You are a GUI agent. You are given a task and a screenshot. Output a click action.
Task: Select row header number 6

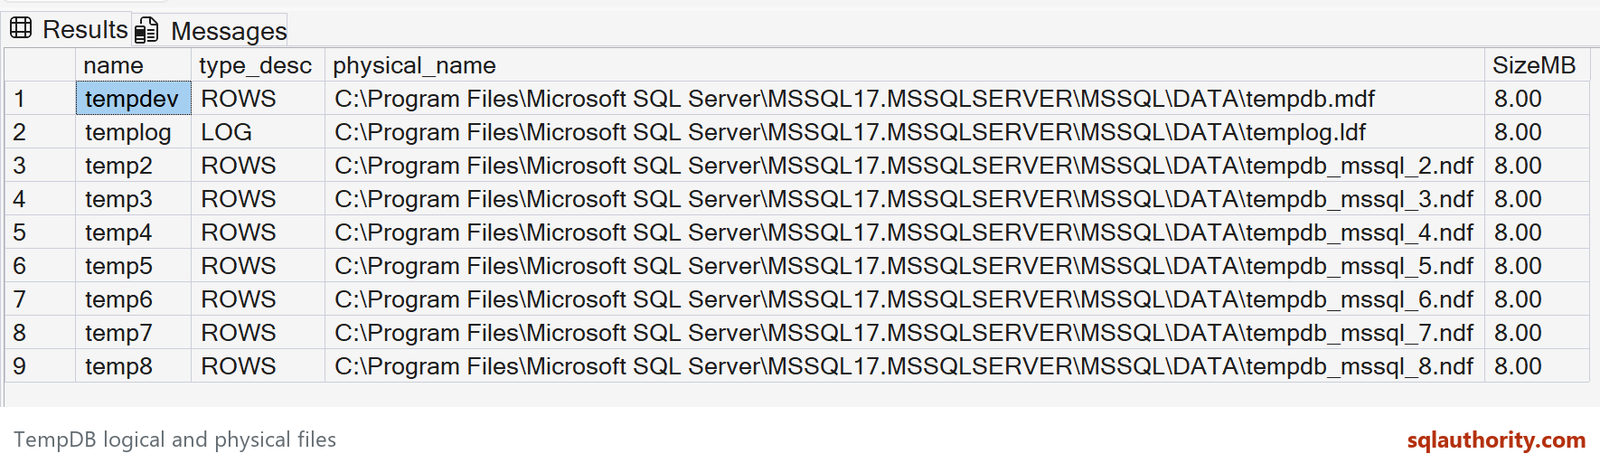(40, 266)
